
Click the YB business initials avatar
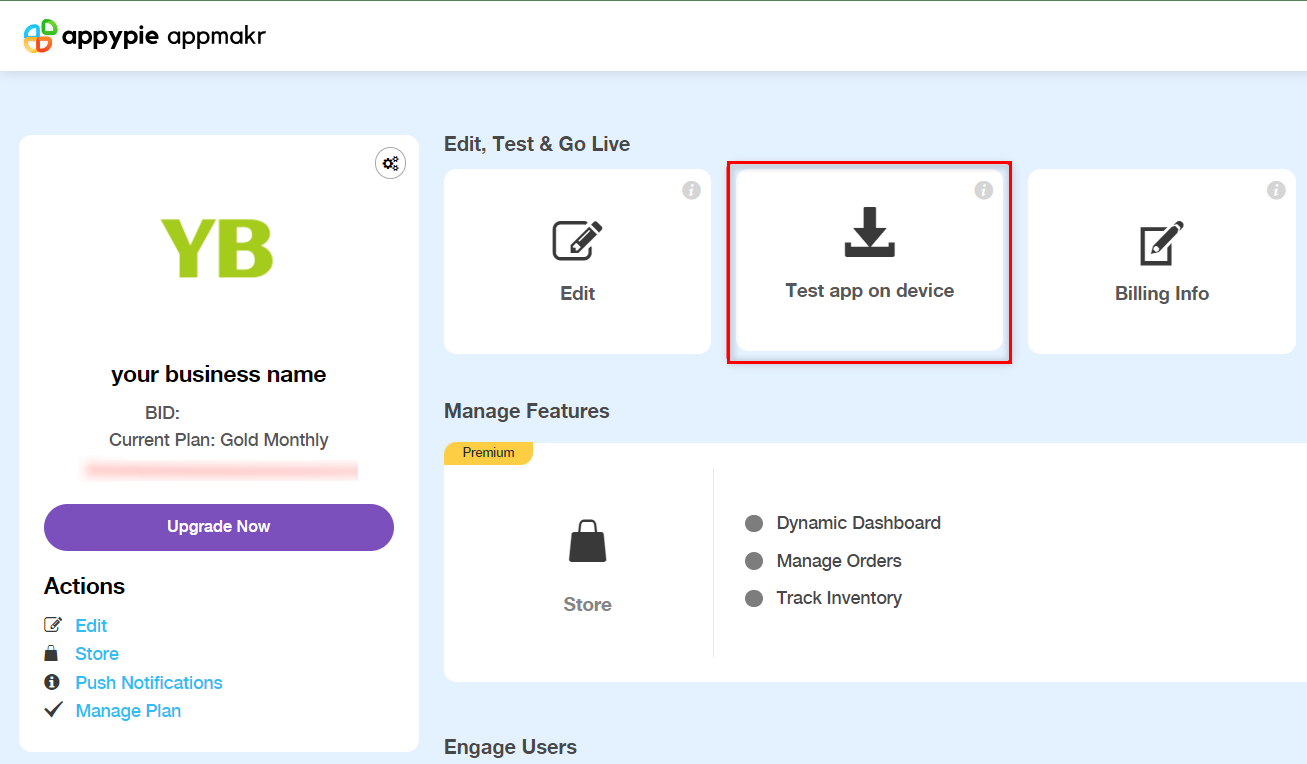(218, 248)
